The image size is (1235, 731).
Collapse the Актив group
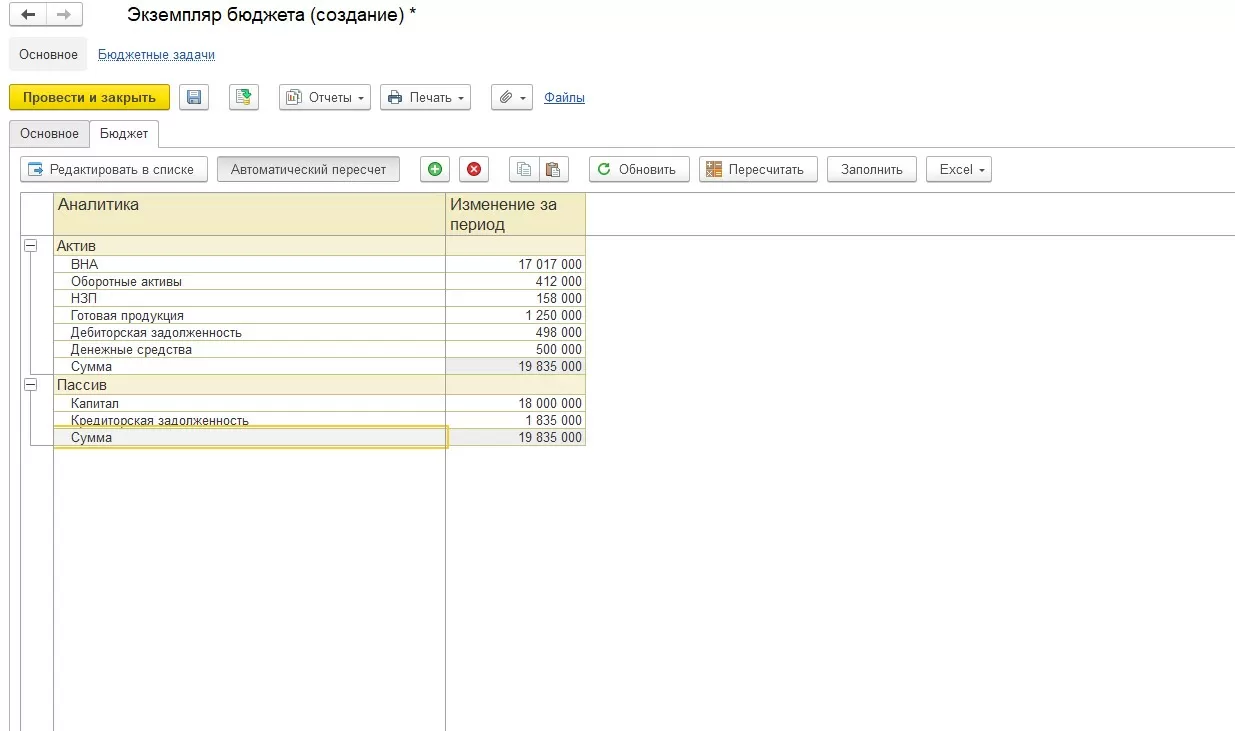(x=30, y=245)
